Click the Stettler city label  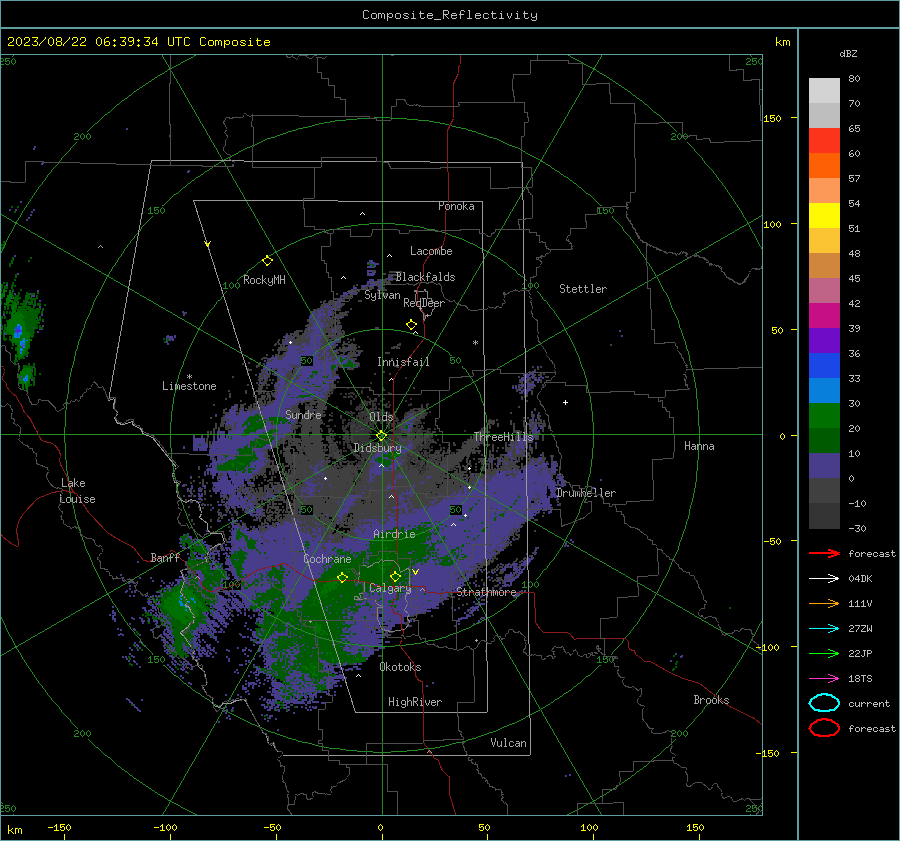tap(583, 289)
